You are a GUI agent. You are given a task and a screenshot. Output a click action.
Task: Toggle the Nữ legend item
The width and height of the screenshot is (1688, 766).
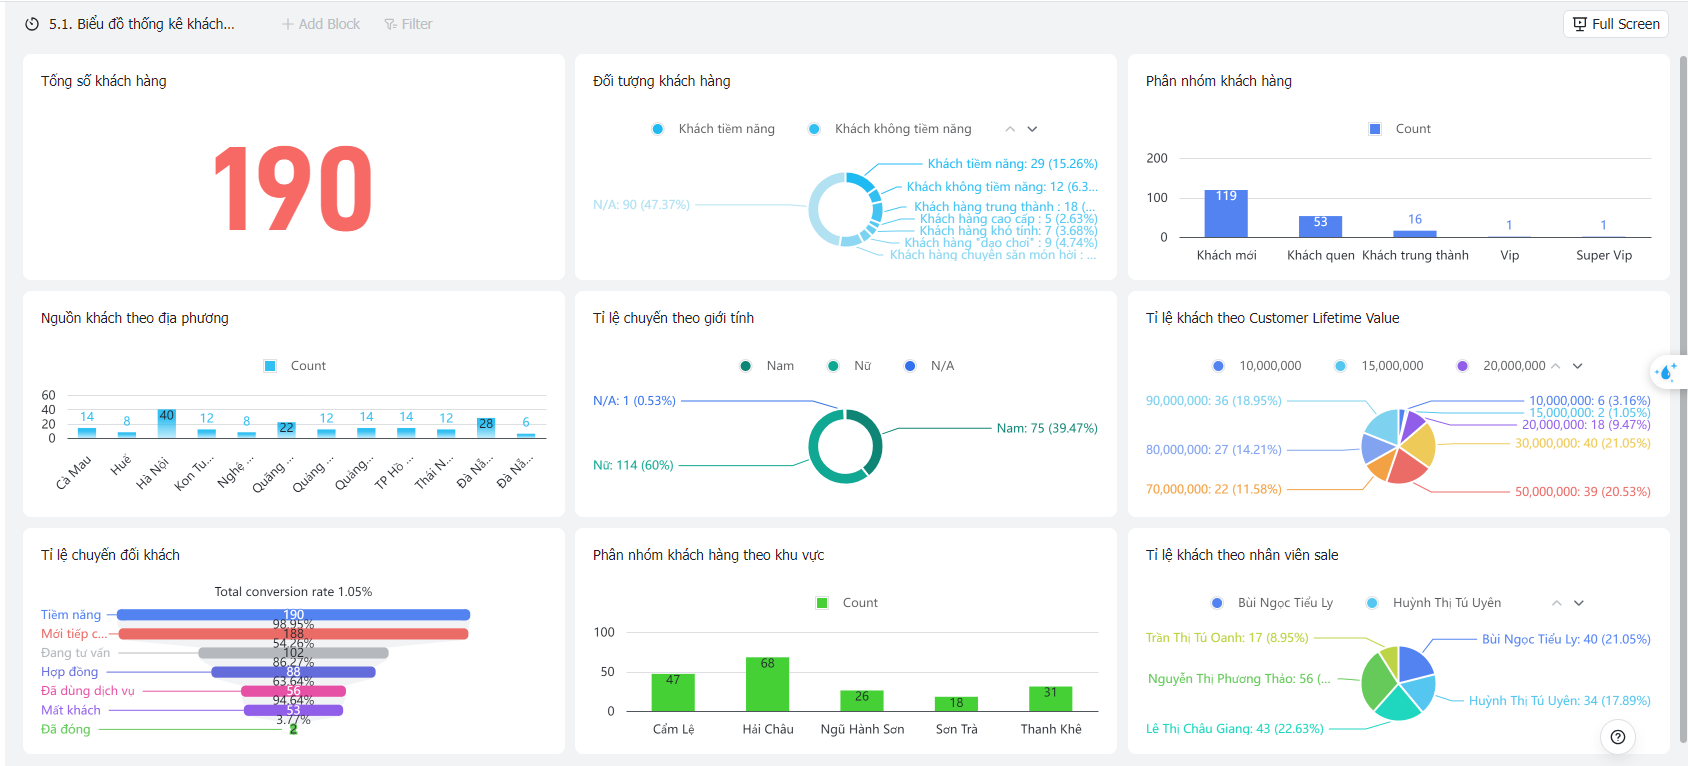point(849,366)
